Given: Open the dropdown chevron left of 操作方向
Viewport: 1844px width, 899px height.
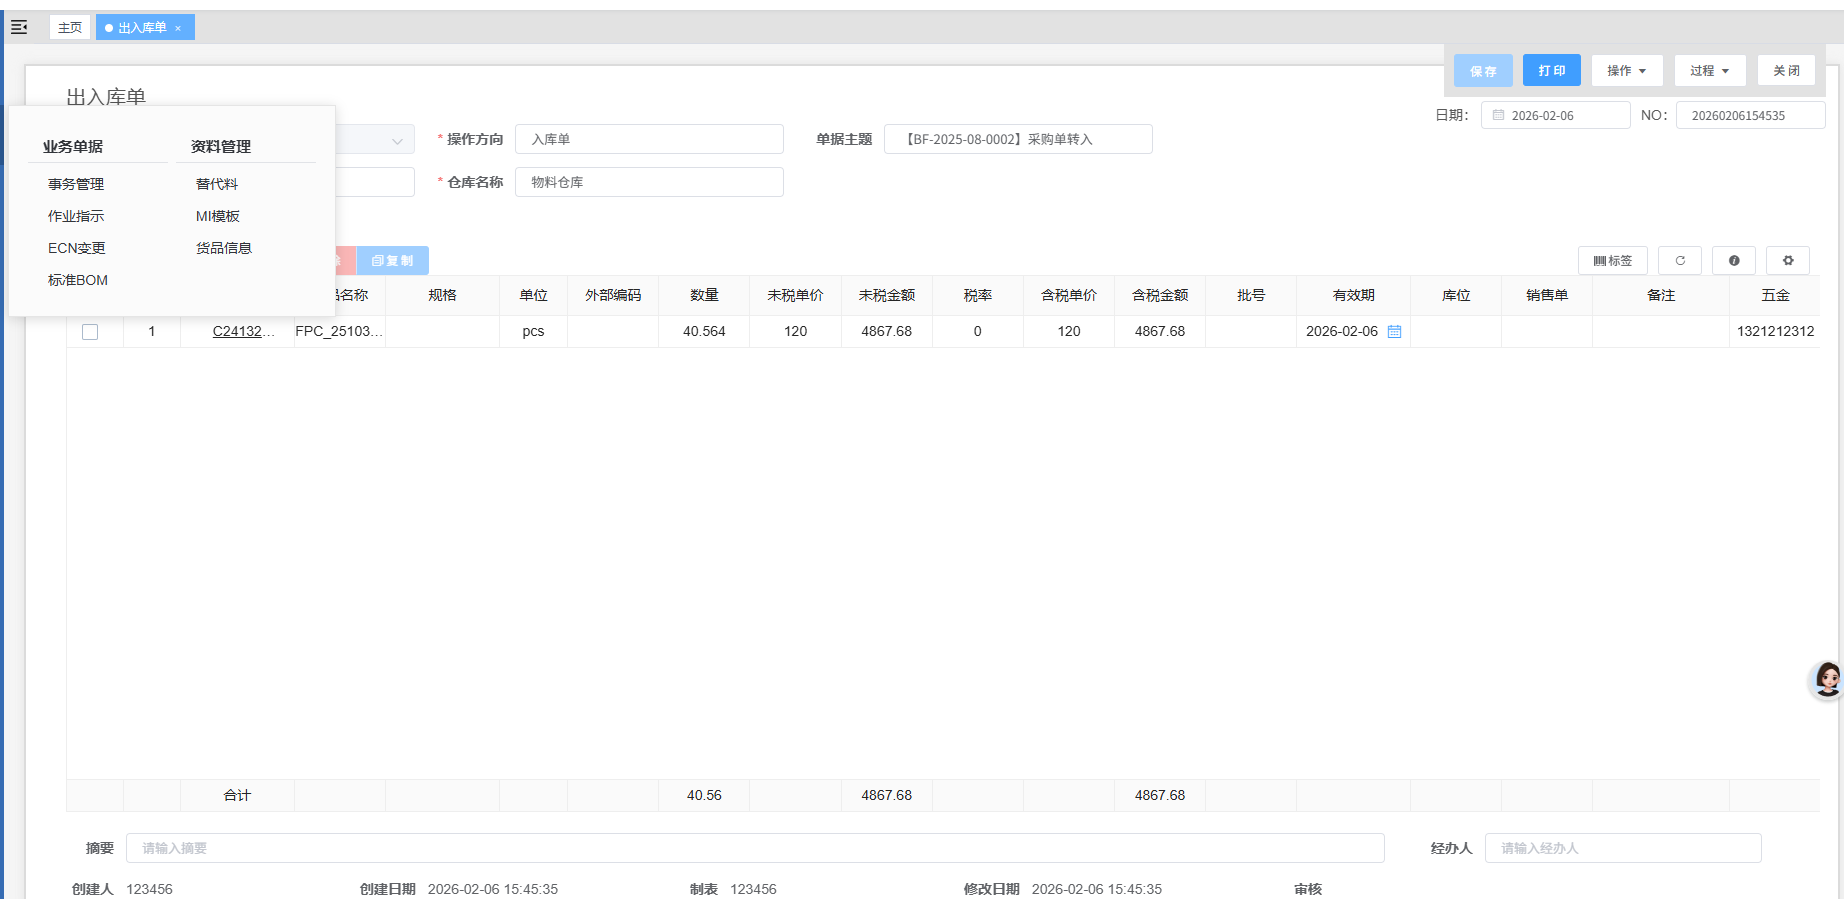Looking at the screenshot, I should tap(397, 141).
